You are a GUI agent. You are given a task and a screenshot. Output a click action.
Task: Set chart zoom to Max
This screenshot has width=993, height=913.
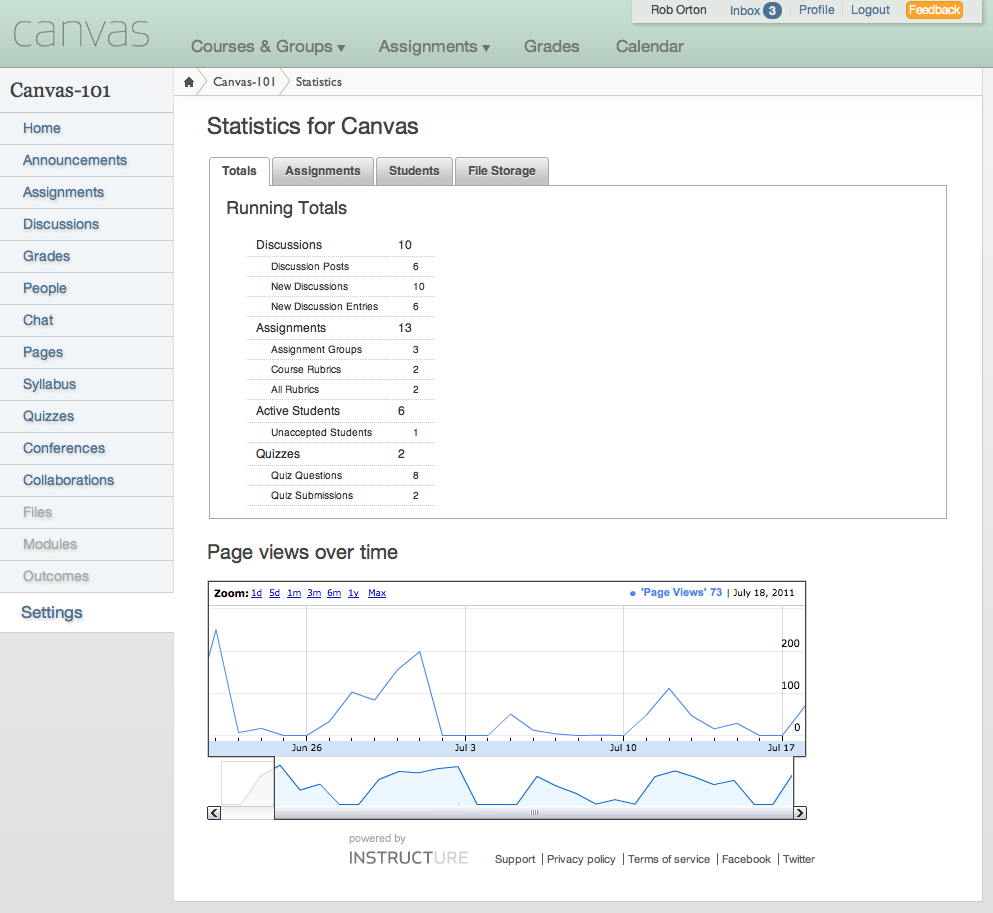(377, 593)
